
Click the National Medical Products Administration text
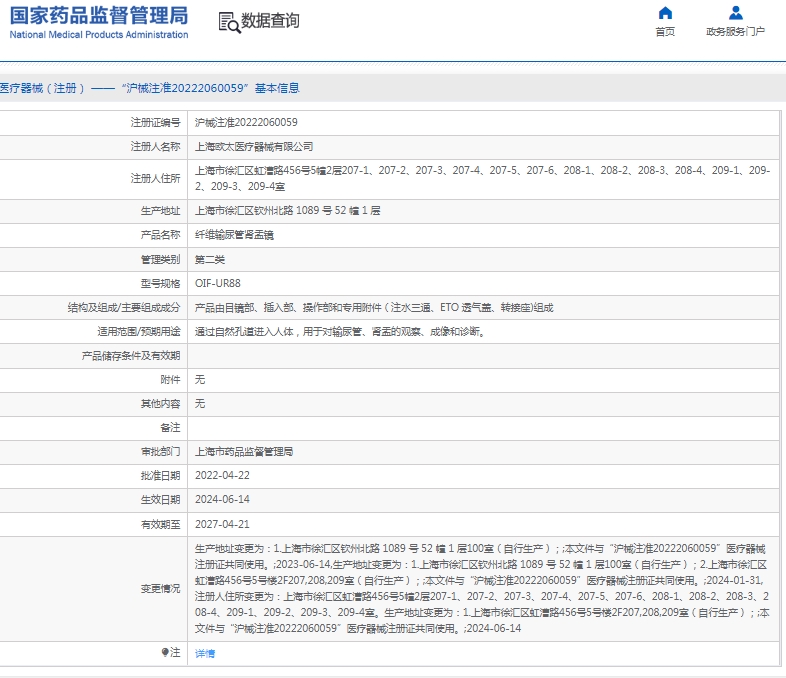(x=99, y=35)
